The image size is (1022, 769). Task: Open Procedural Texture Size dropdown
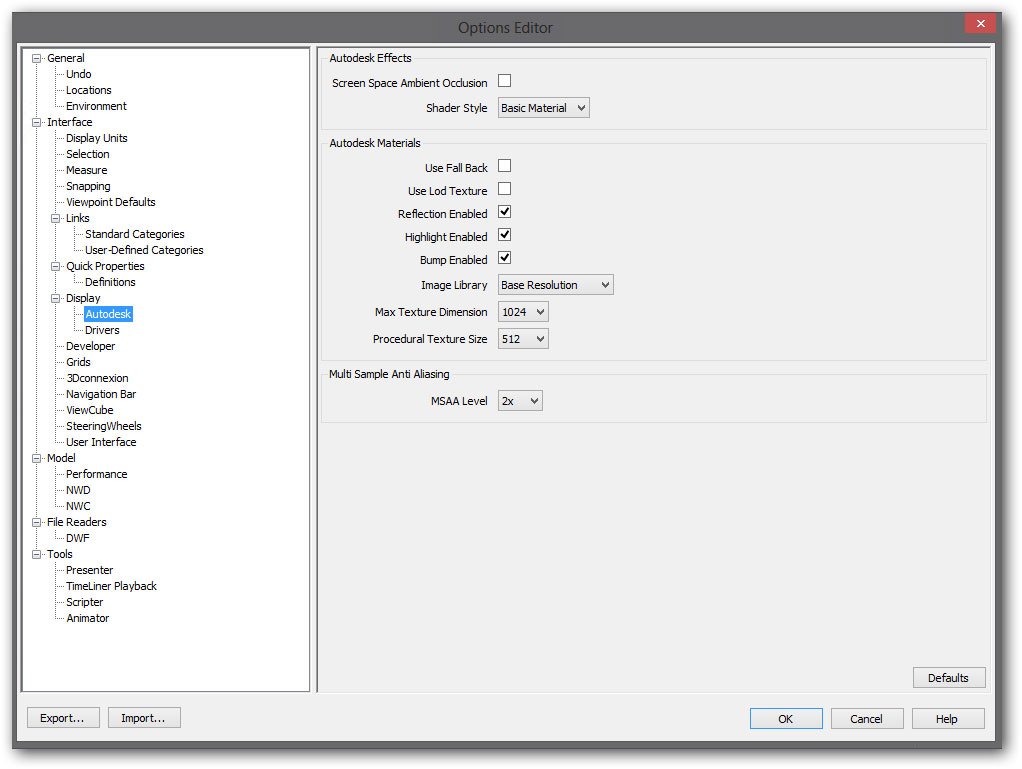(523, 339)
